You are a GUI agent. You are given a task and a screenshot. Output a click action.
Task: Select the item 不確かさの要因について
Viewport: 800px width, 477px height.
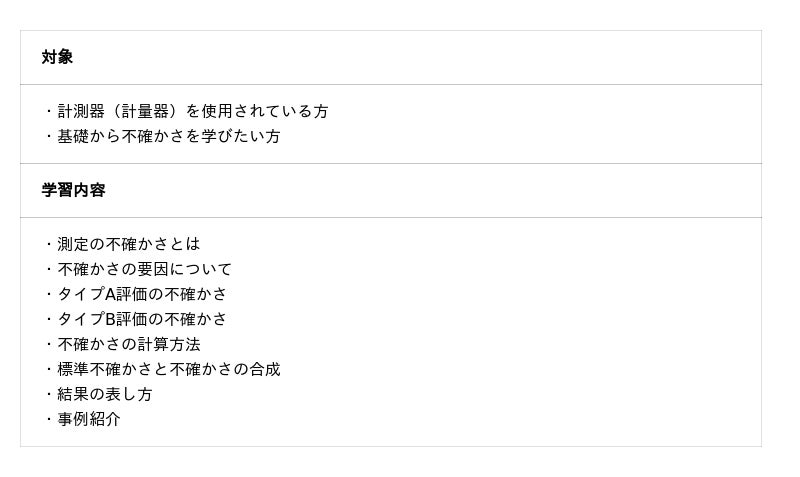[x=144, y=269]
